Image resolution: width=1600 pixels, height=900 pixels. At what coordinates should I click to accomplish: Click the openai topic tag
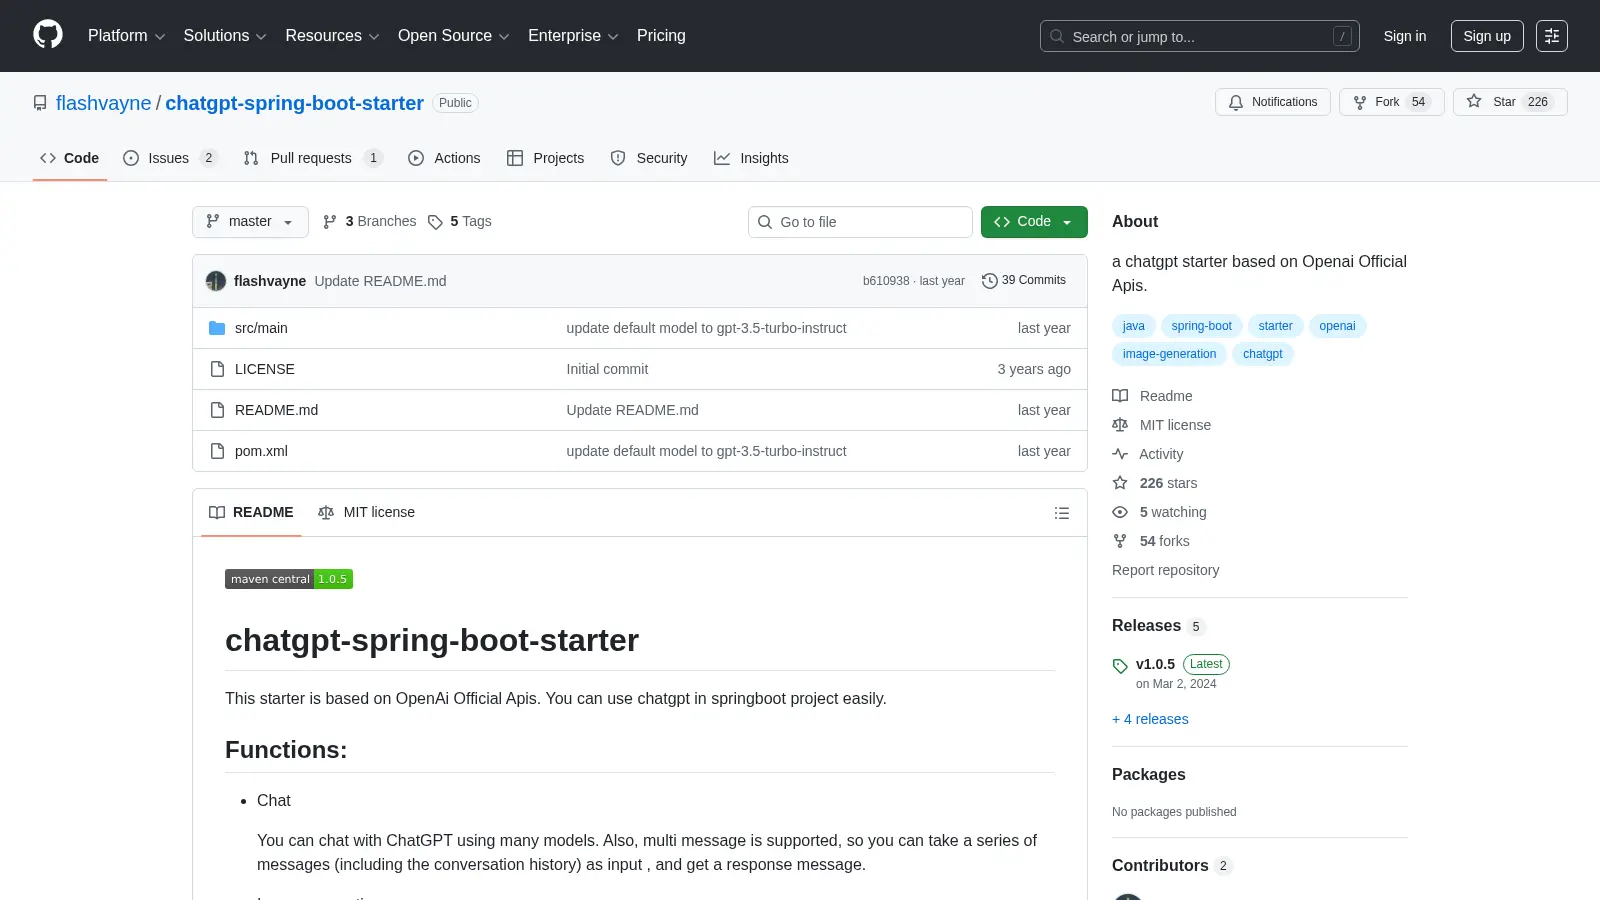(1337, 326)
